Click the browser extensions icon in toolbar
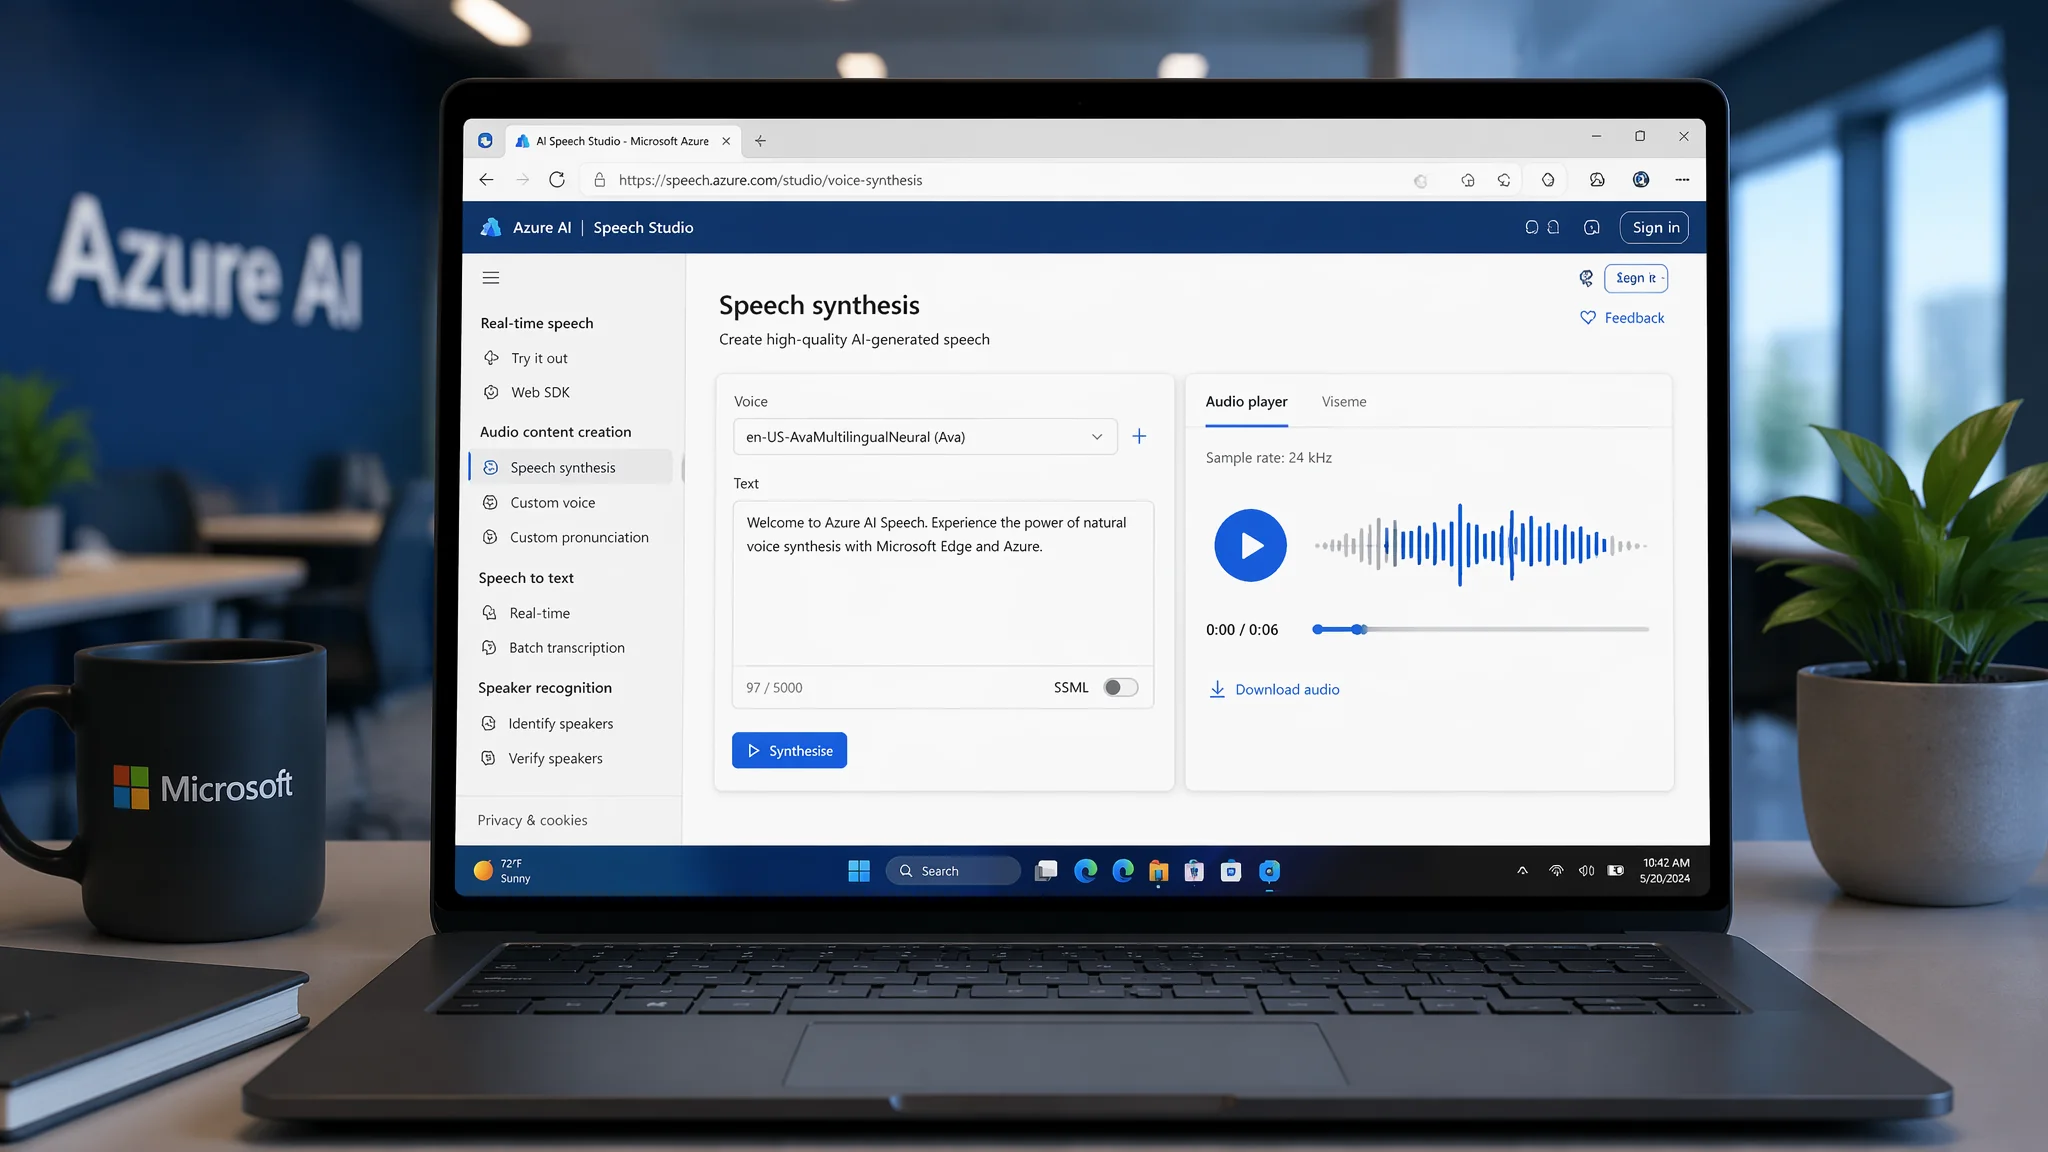The image size is (2048, 1152). (1548, 180)
